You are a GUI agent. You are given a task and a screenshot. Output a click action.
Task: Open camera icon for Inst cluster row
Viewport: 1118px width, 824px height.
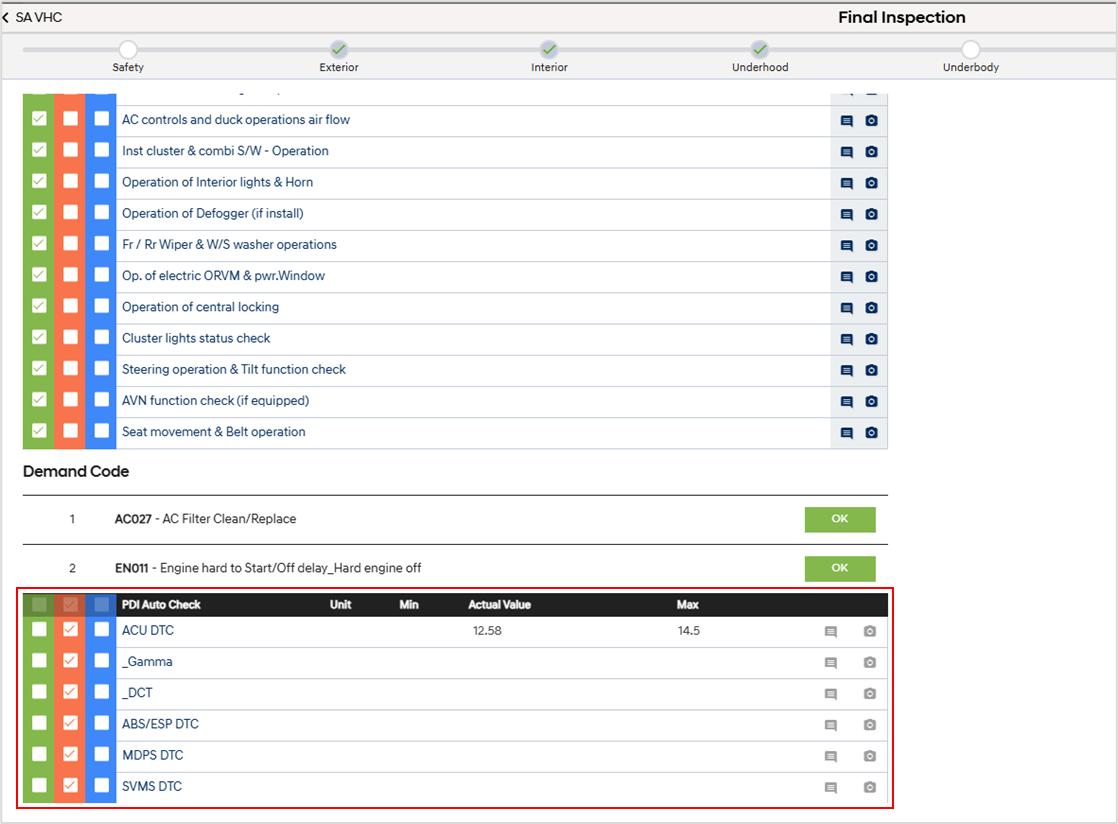click(x=871, y=152)
